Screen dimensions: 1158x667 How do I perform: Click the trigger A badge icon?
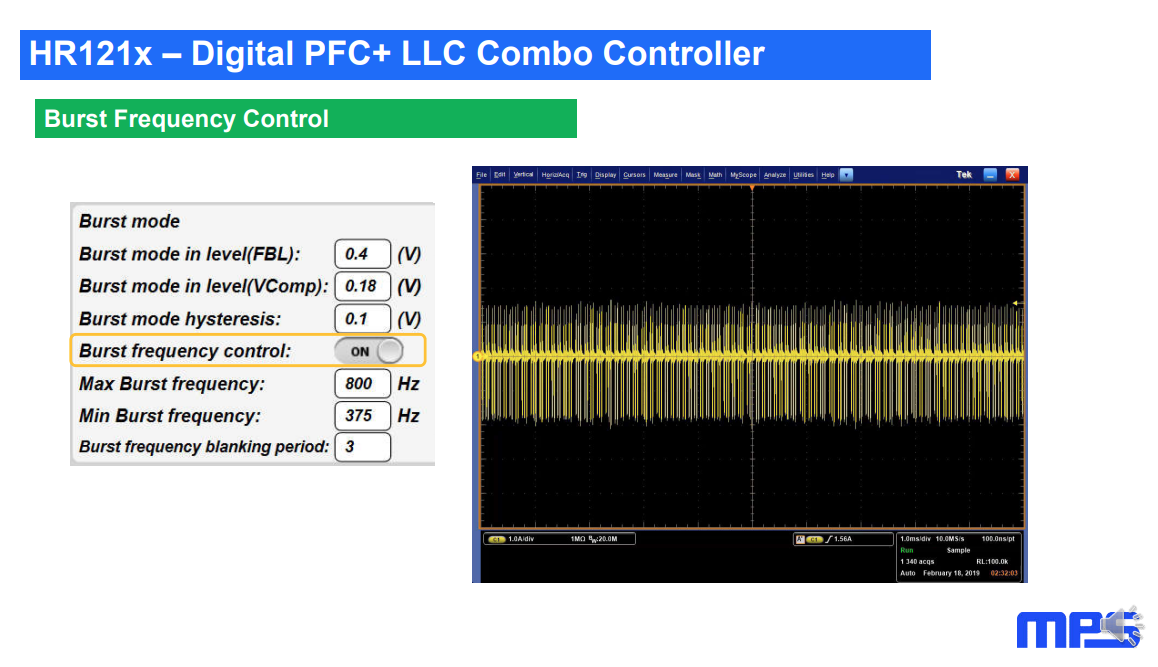pyautogui.click(x=800, y=539)
